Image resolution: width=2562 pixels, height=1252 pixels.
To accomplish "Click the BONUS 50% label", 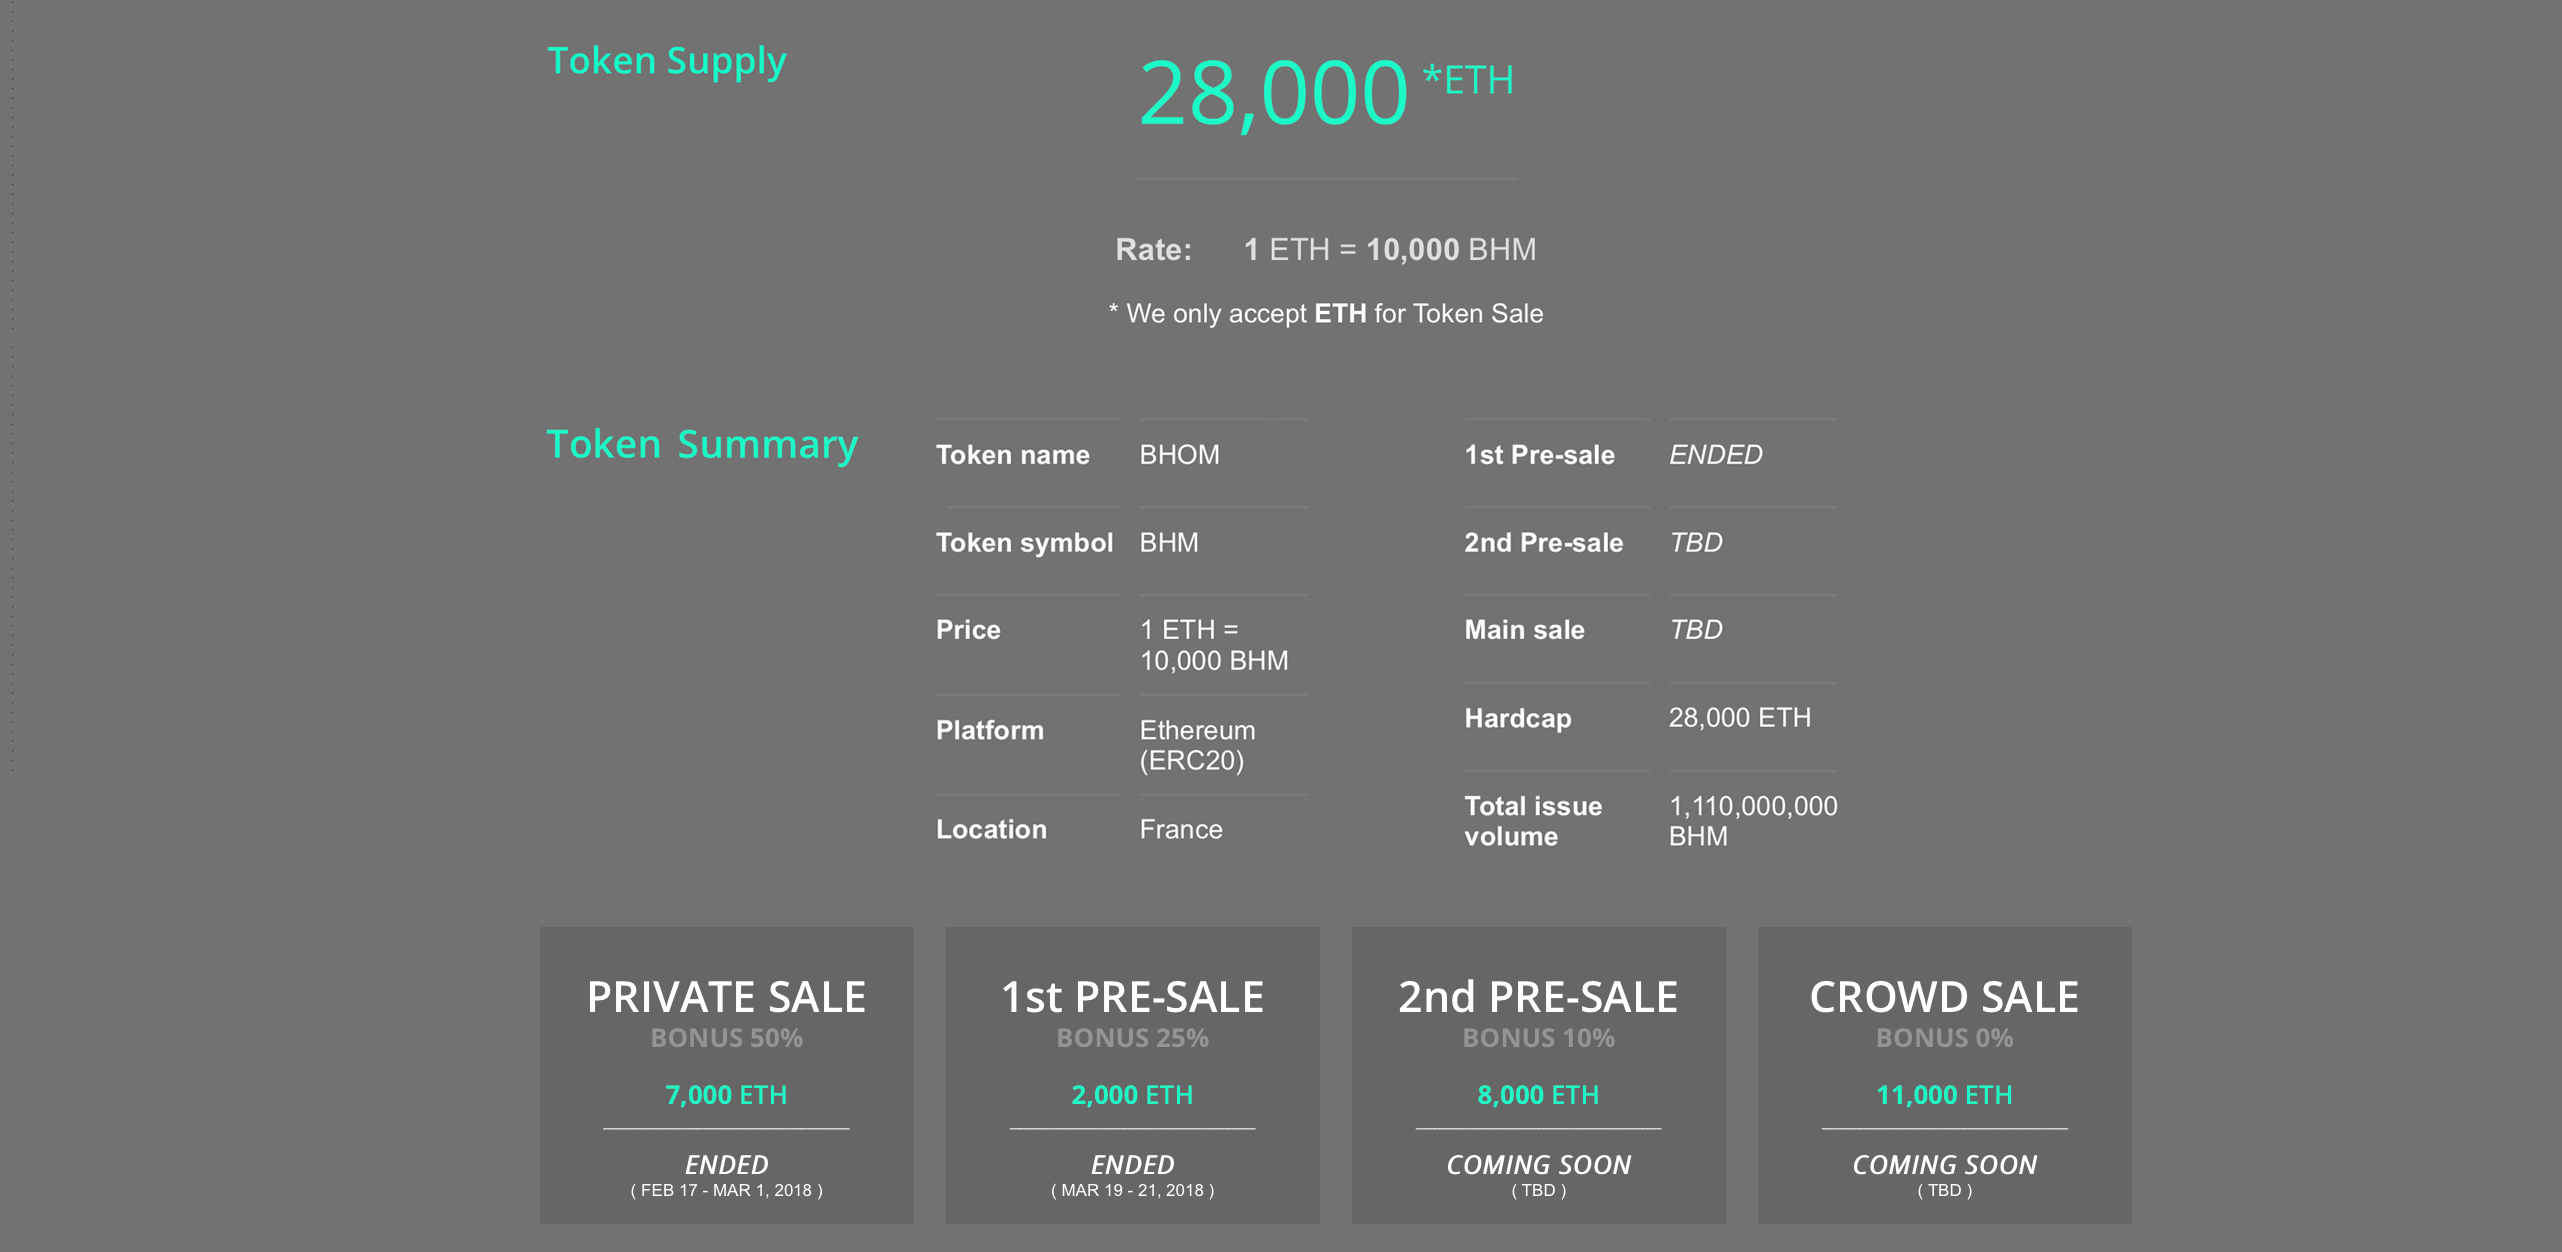I will [x=726, y=1039].
